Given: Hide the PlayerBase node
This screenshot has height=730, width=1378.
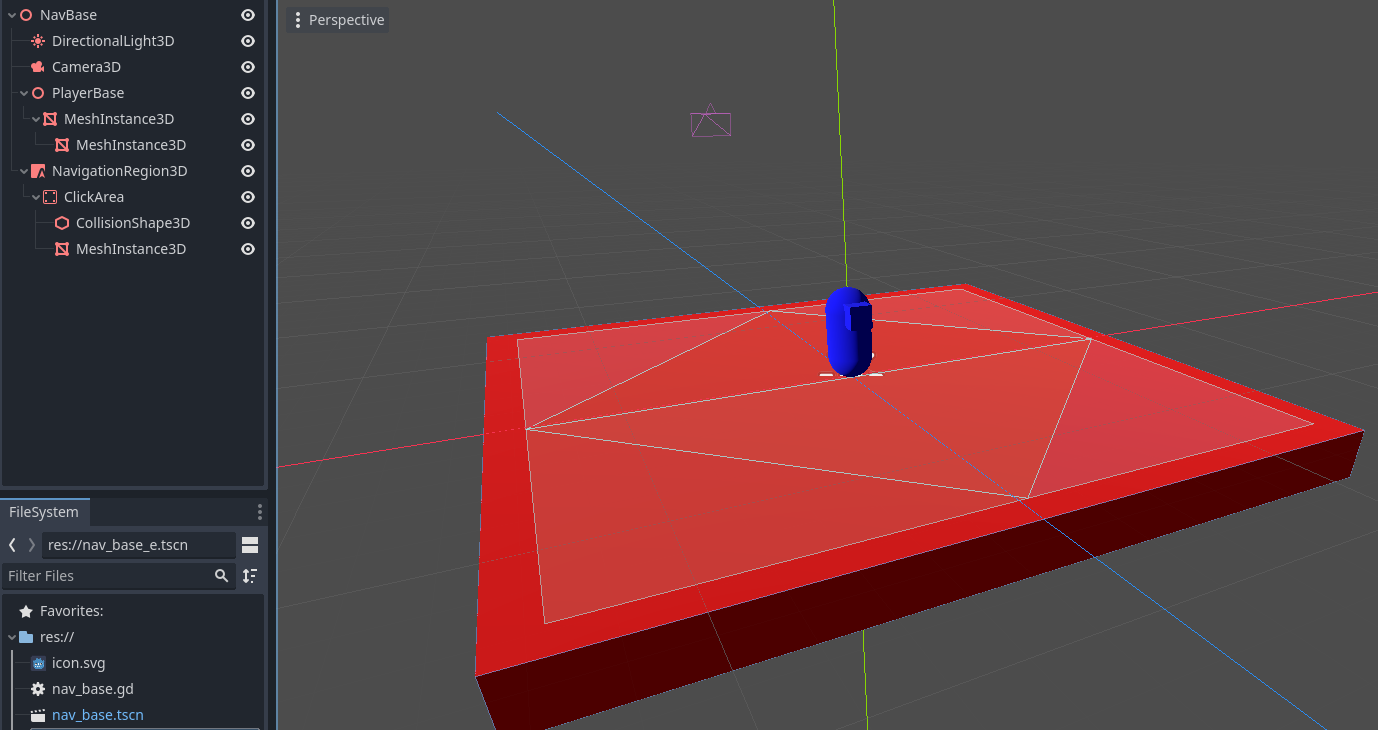Looking at the screenshot, I should 248,93.
